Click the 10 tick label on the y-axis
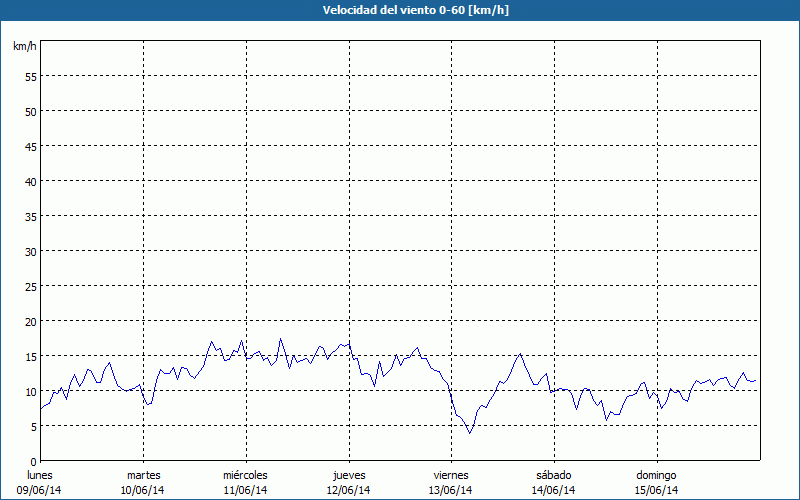The width and height of the screenshot is (800, 500). click(x=30, y=391)
